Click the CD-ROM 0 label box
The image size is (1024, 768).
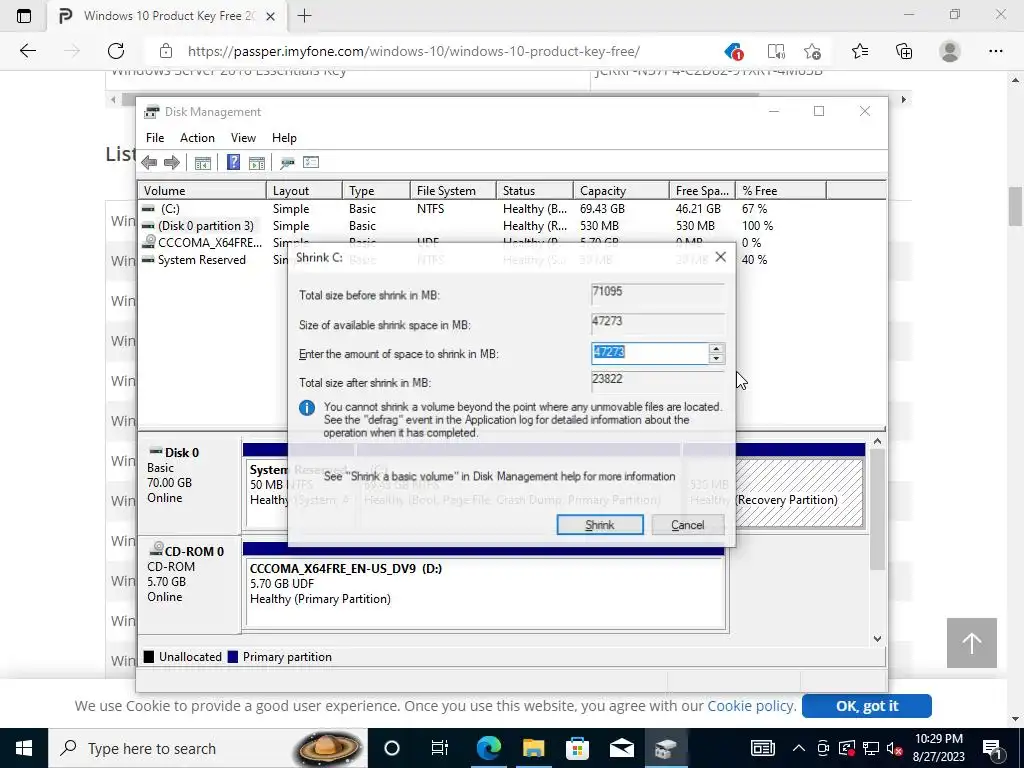[x=189, y=585]
